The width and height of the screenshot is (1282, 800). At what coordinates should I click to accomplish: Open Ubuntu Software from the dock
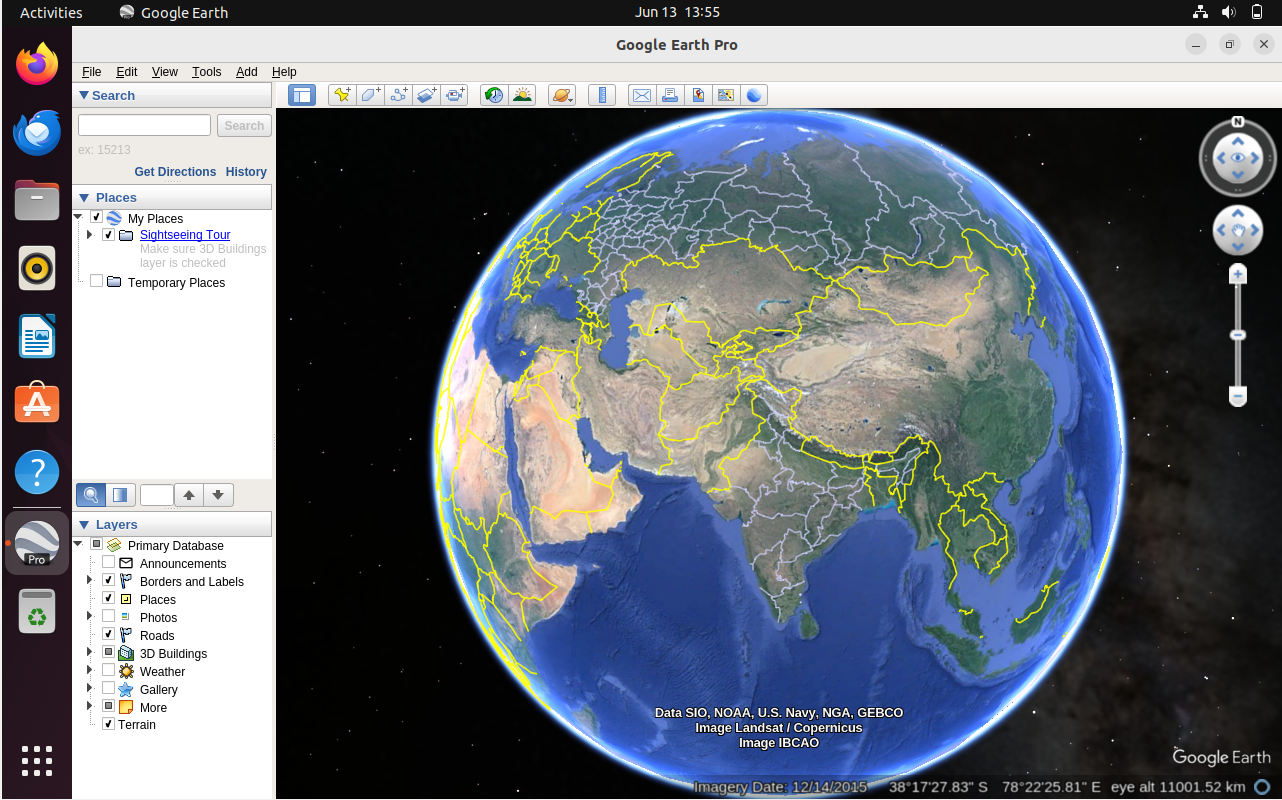pos(37,402)
